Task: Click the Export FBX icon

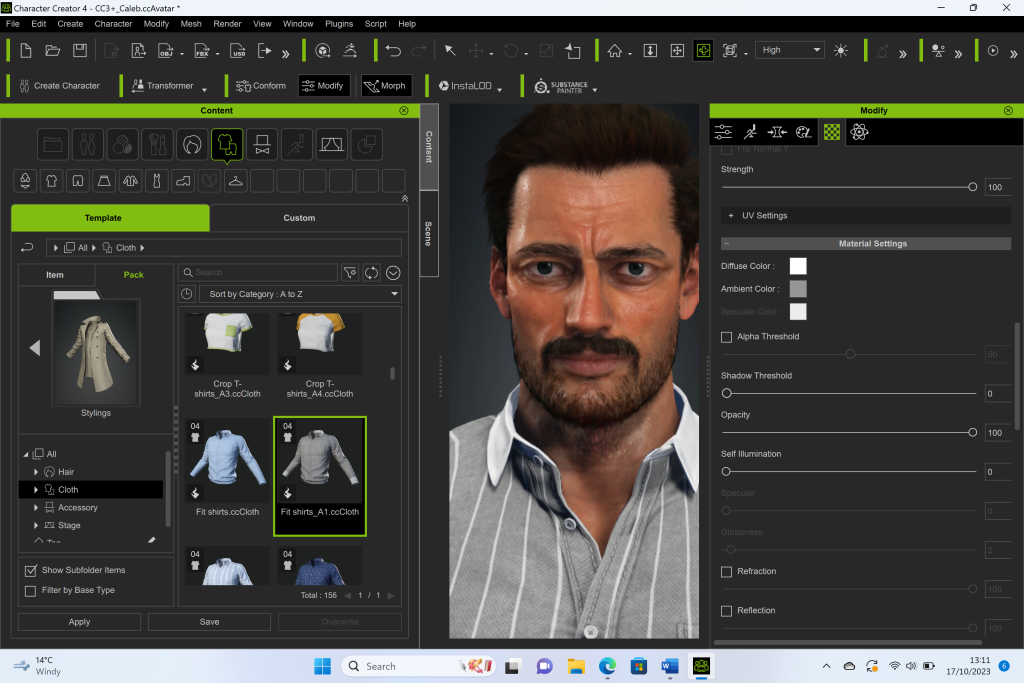Action: pos(202,50)
